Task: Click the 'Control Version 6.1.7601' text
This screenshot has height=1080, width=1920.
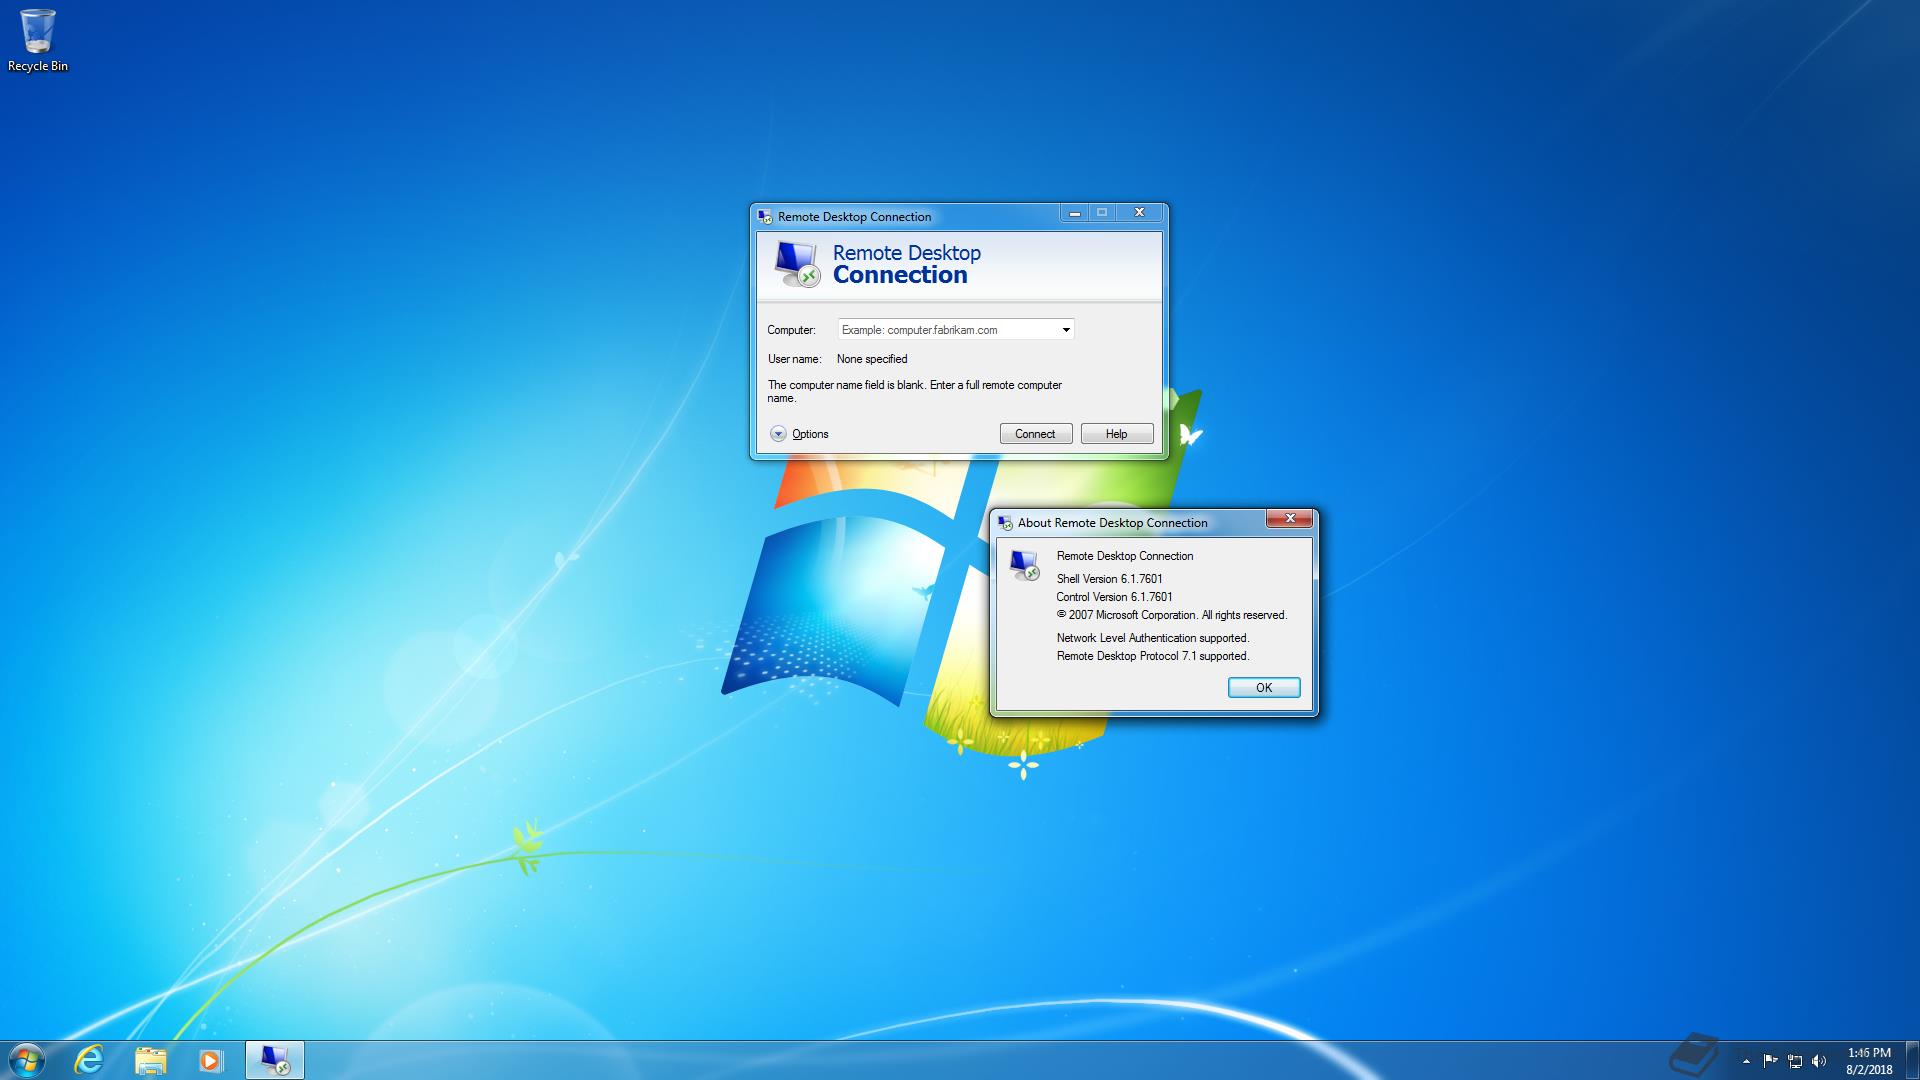Action: [1114, 597]
